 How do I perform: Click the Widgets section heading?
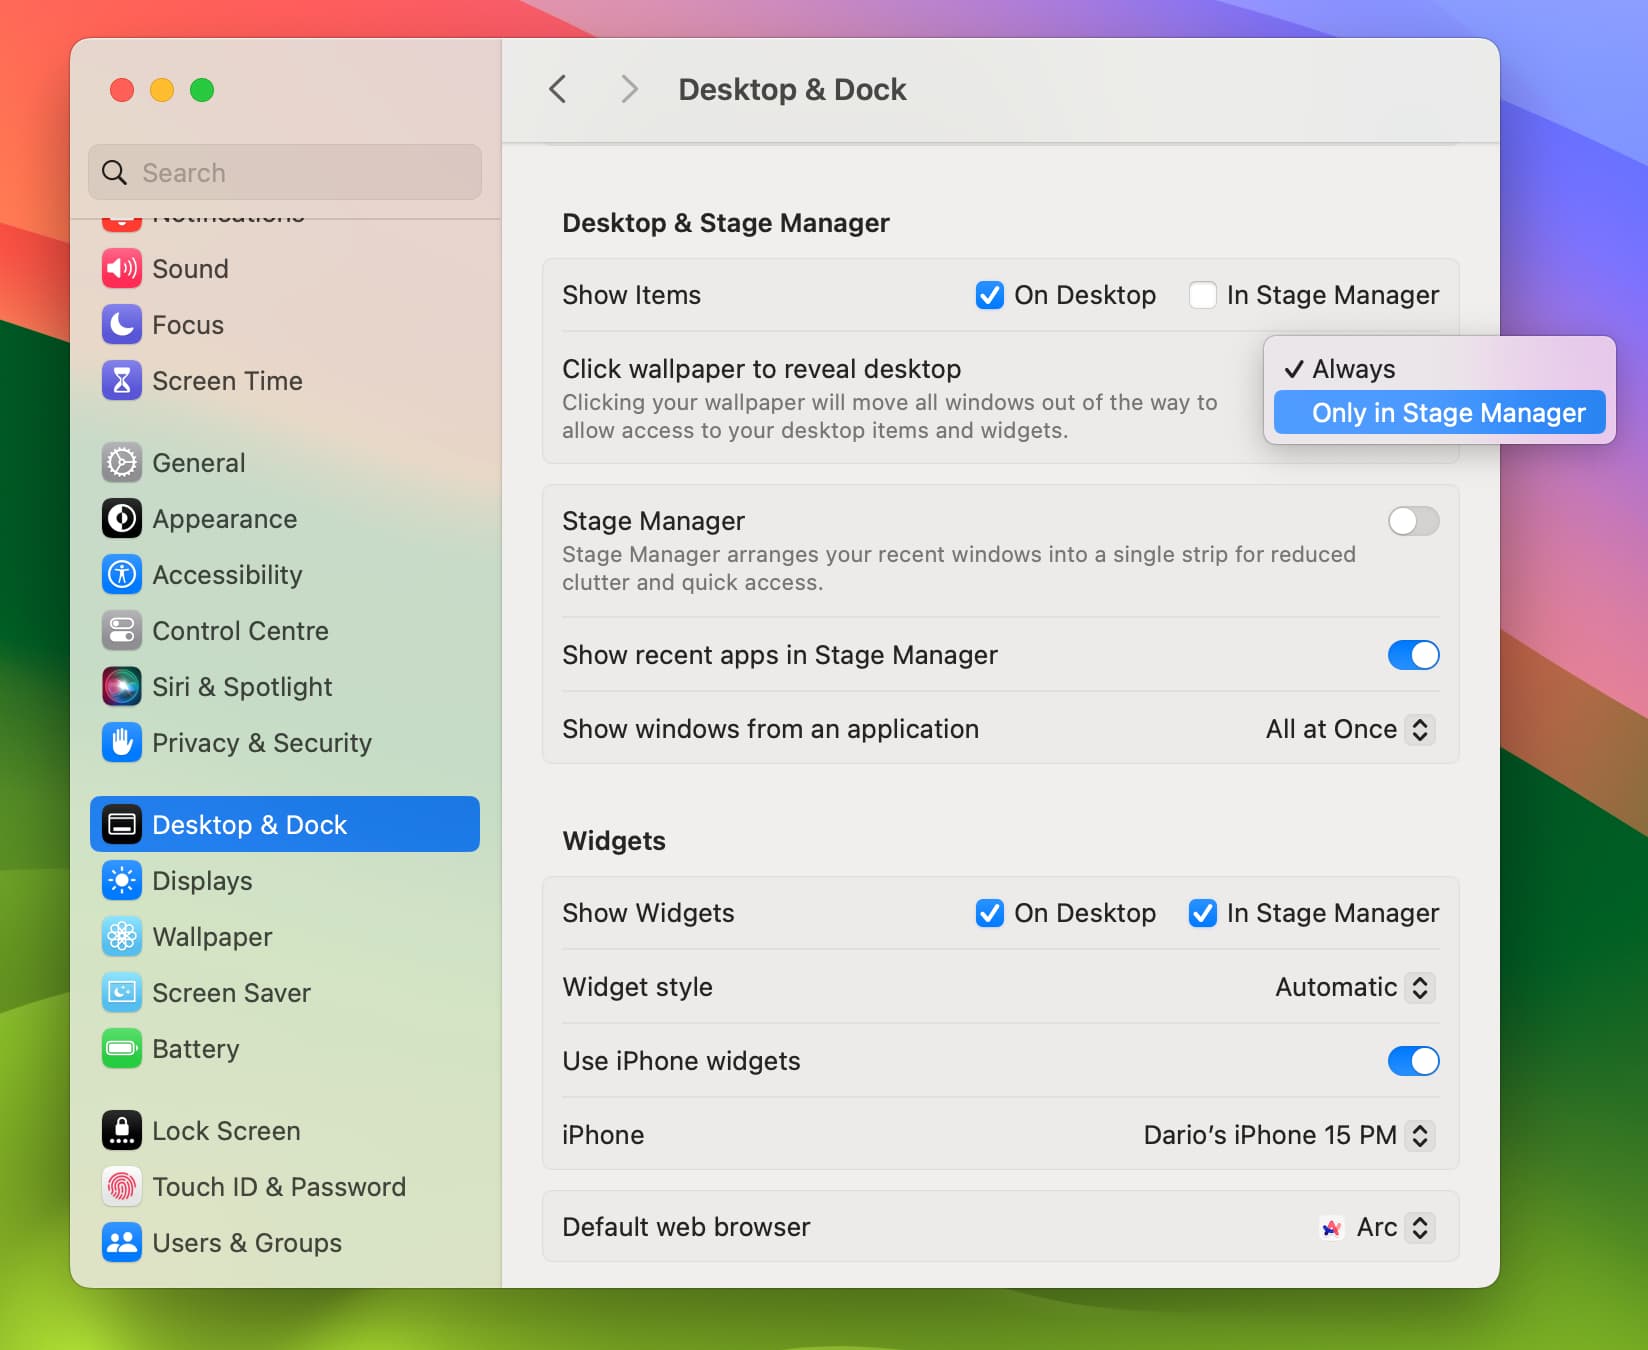point(614,841)
